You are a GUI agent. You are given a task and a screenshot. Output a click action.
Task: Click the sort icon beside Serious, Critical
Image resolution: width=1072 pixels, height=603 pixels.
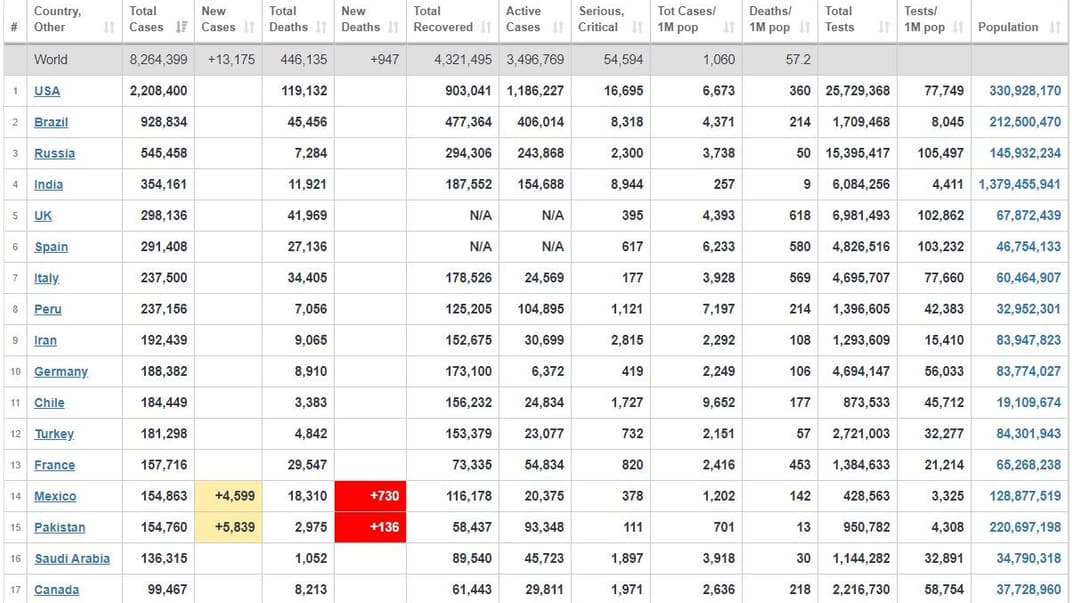pyautogui.click(x=637, y=28)
